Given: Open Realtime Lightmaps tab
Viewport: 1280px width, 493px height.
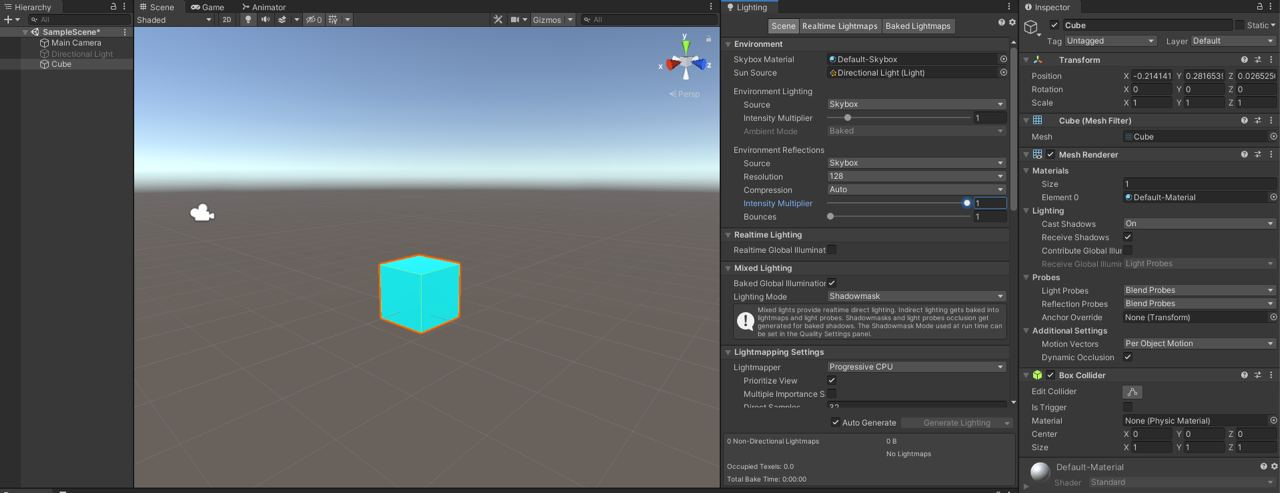Looking at the screenshot, I should click(x=840, y=26).
